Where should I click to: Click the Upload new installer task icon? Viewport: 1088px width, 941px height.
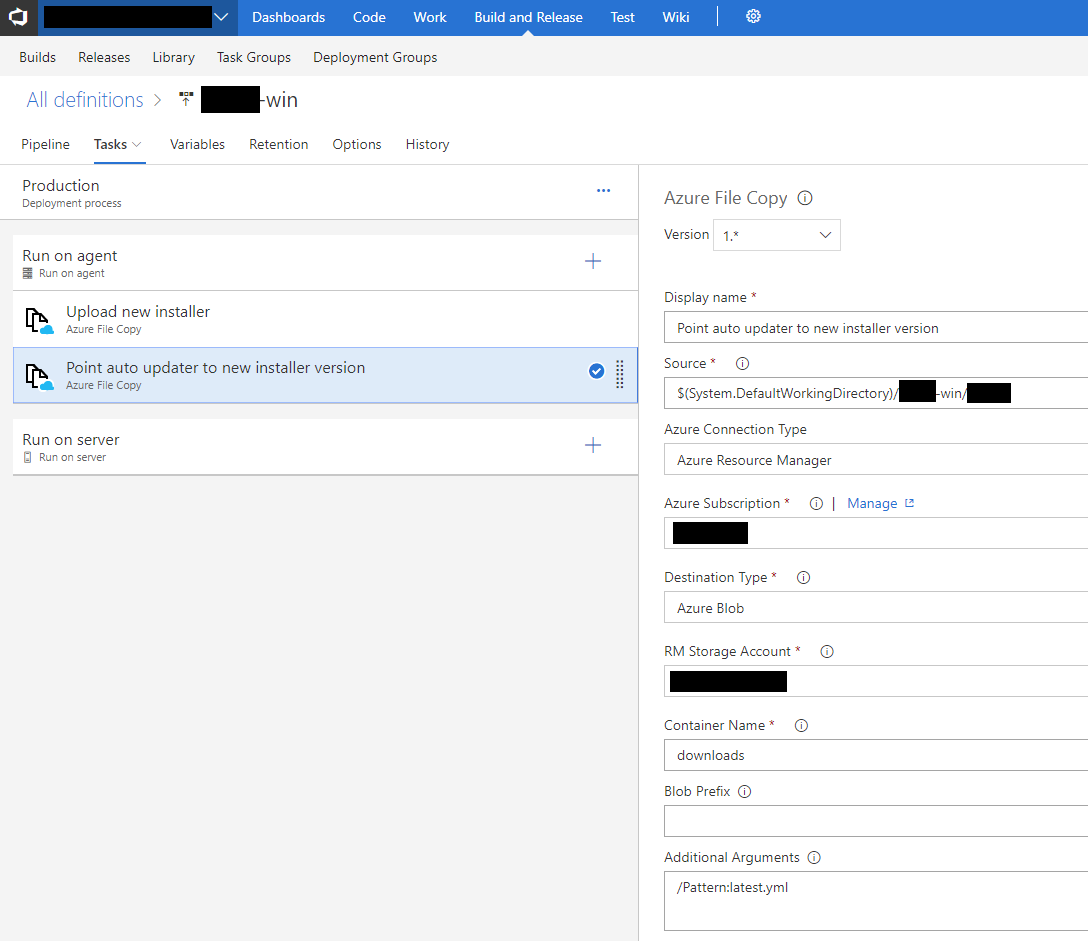[39, 321]
